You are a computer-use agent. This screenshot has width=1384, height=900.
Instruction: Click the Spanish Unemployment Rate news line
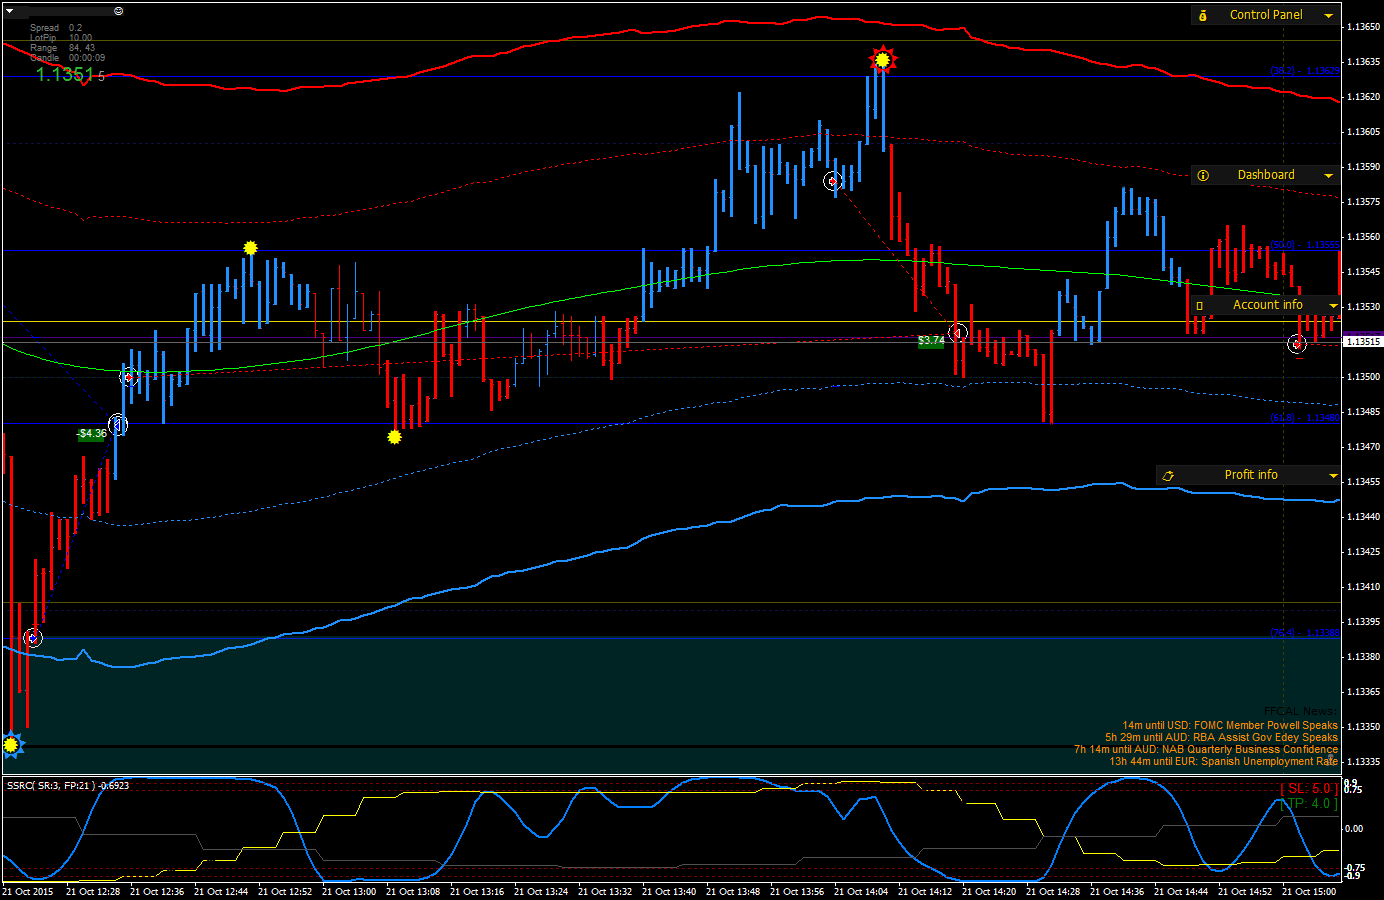pyautogui.click(x=1223, y=762)
